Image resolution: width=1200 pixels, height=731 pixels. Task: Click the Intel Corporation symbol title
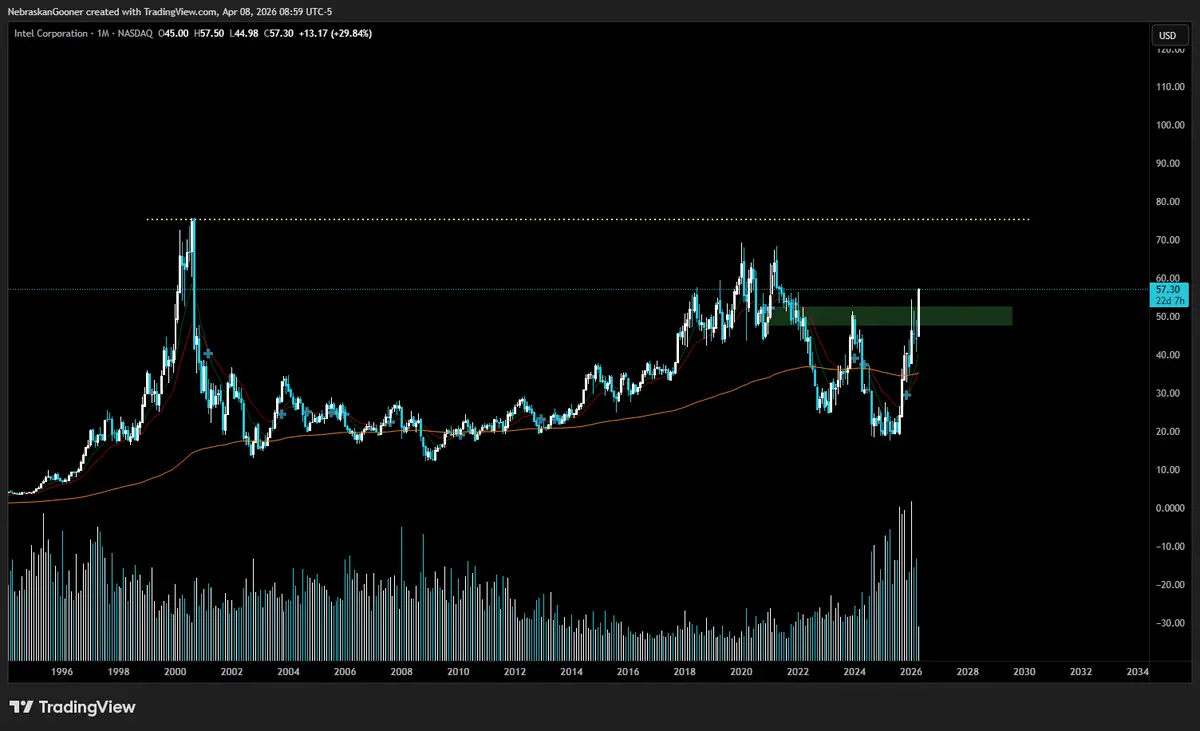(50, 34)
